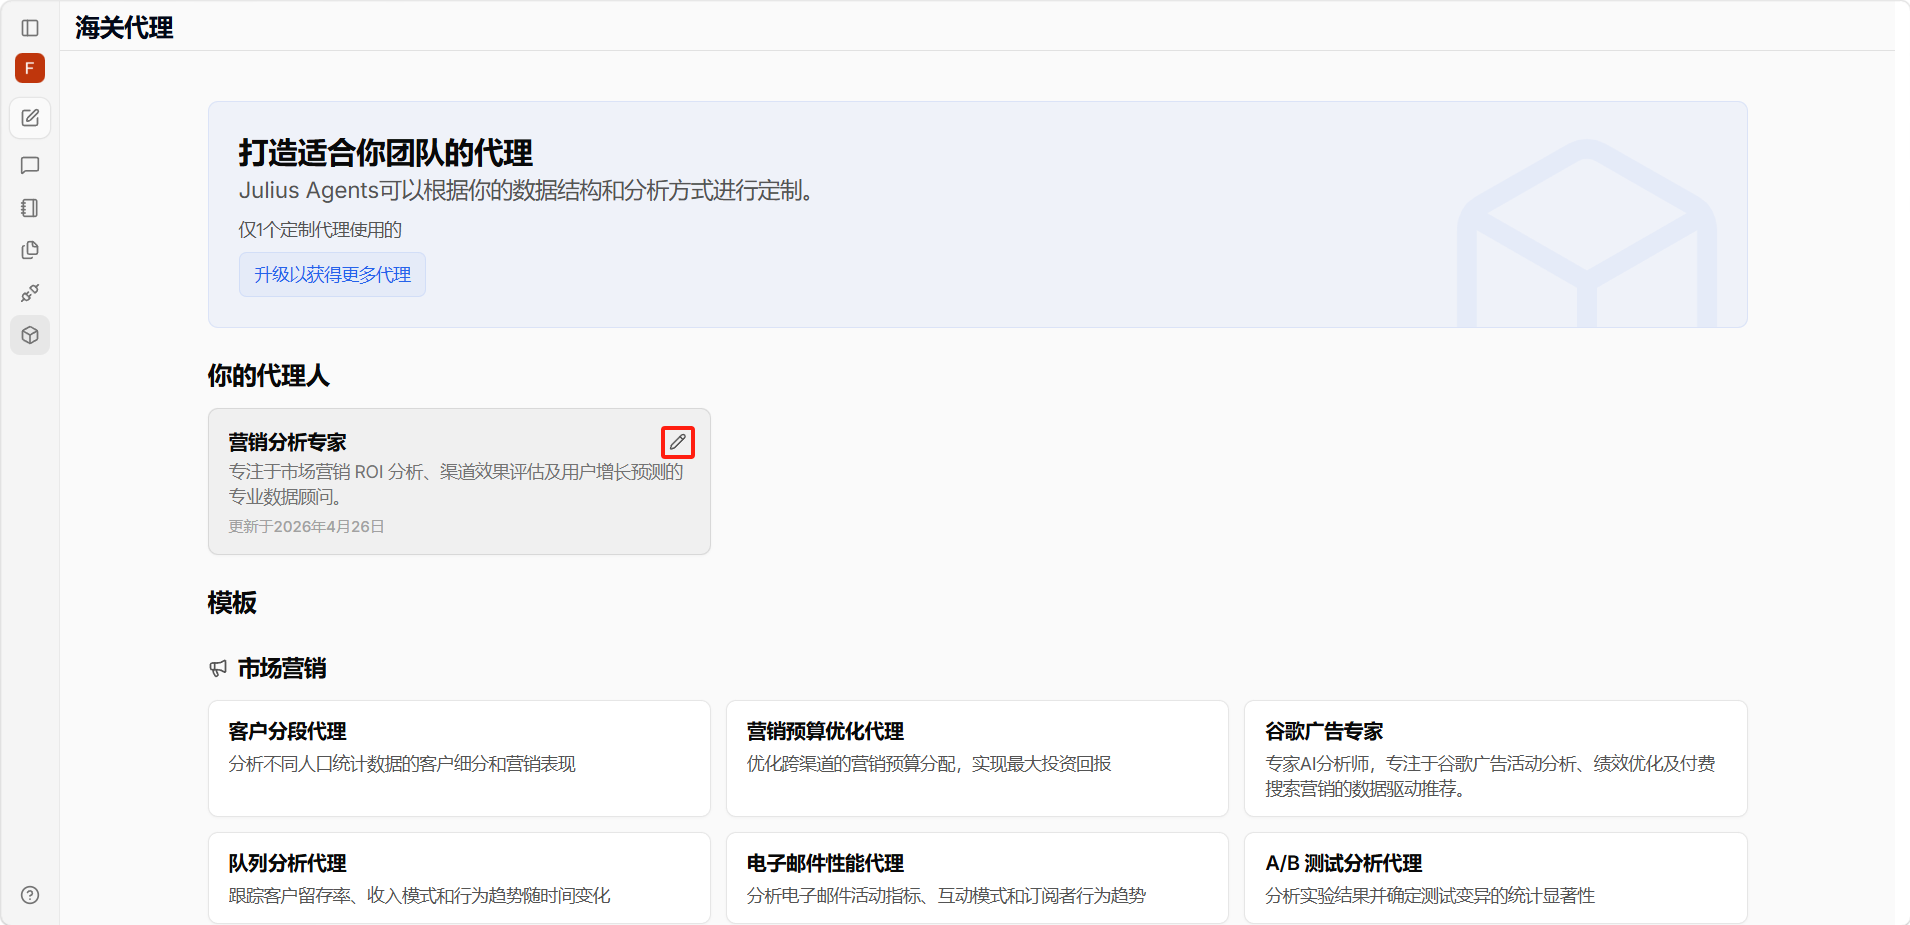Click the 升级以获得更多代理 button
Screen dimensions: 1910x925
[332, 274]
